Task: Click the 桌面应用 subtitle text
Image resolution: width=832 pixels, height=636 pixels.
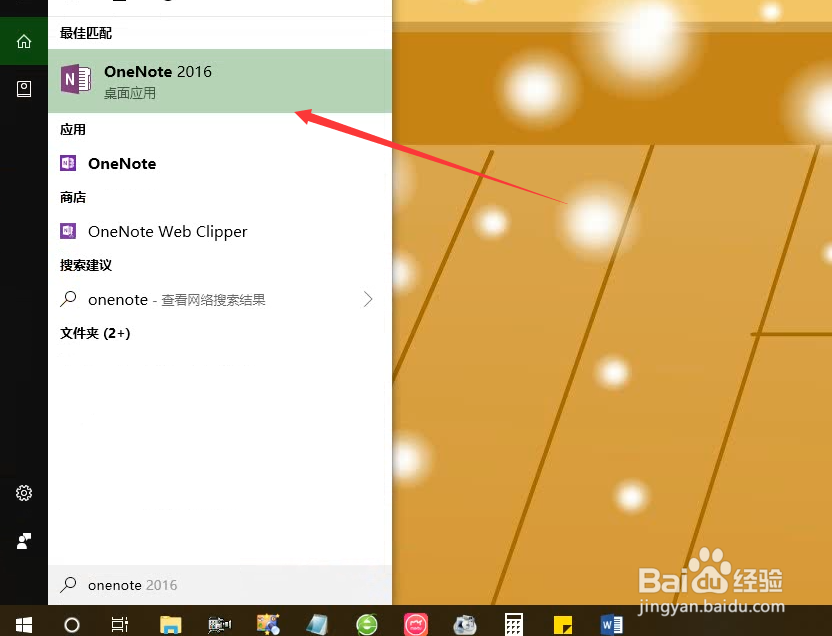Action: tap(130, 93)
